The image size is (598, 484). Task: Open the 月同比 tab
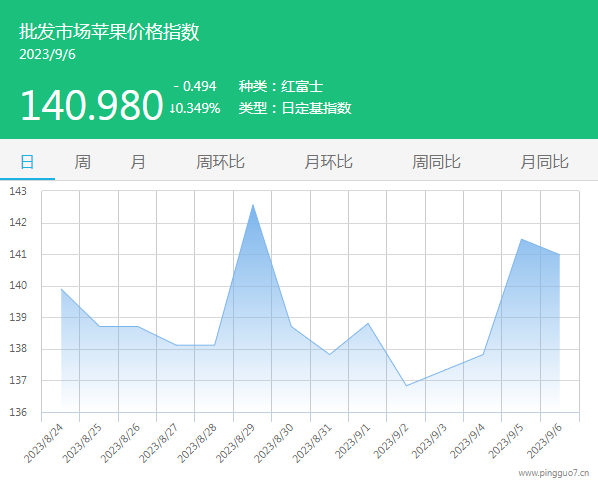545,162
